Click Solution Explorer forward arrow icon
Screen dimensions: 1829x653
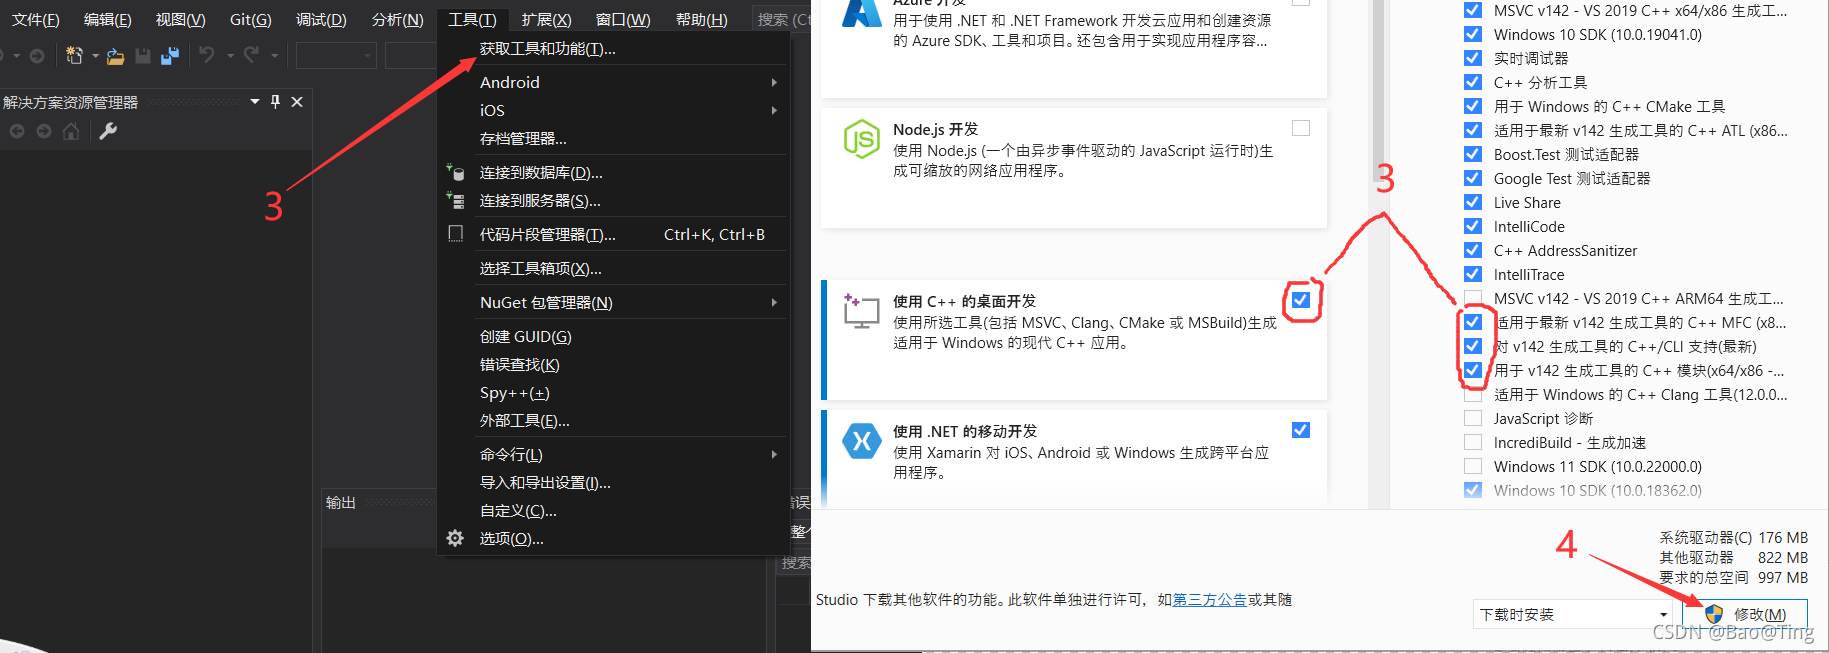point(44,131)
